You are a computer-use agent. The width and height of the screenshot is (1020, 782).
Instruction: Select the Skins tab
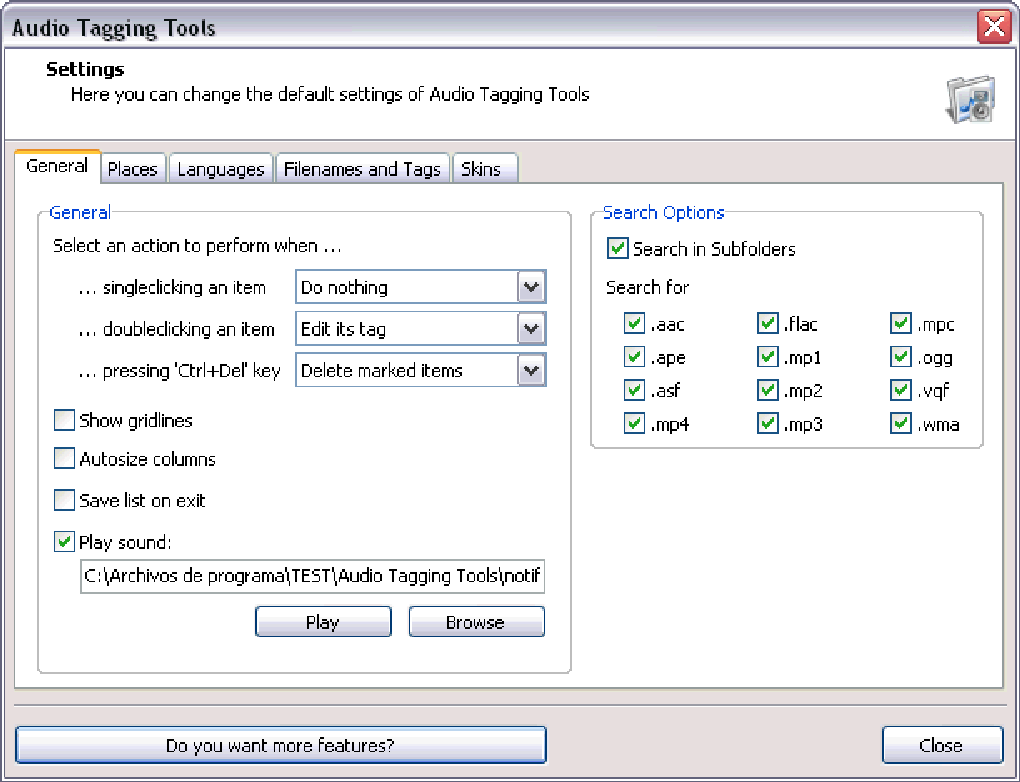click(485, 168)
